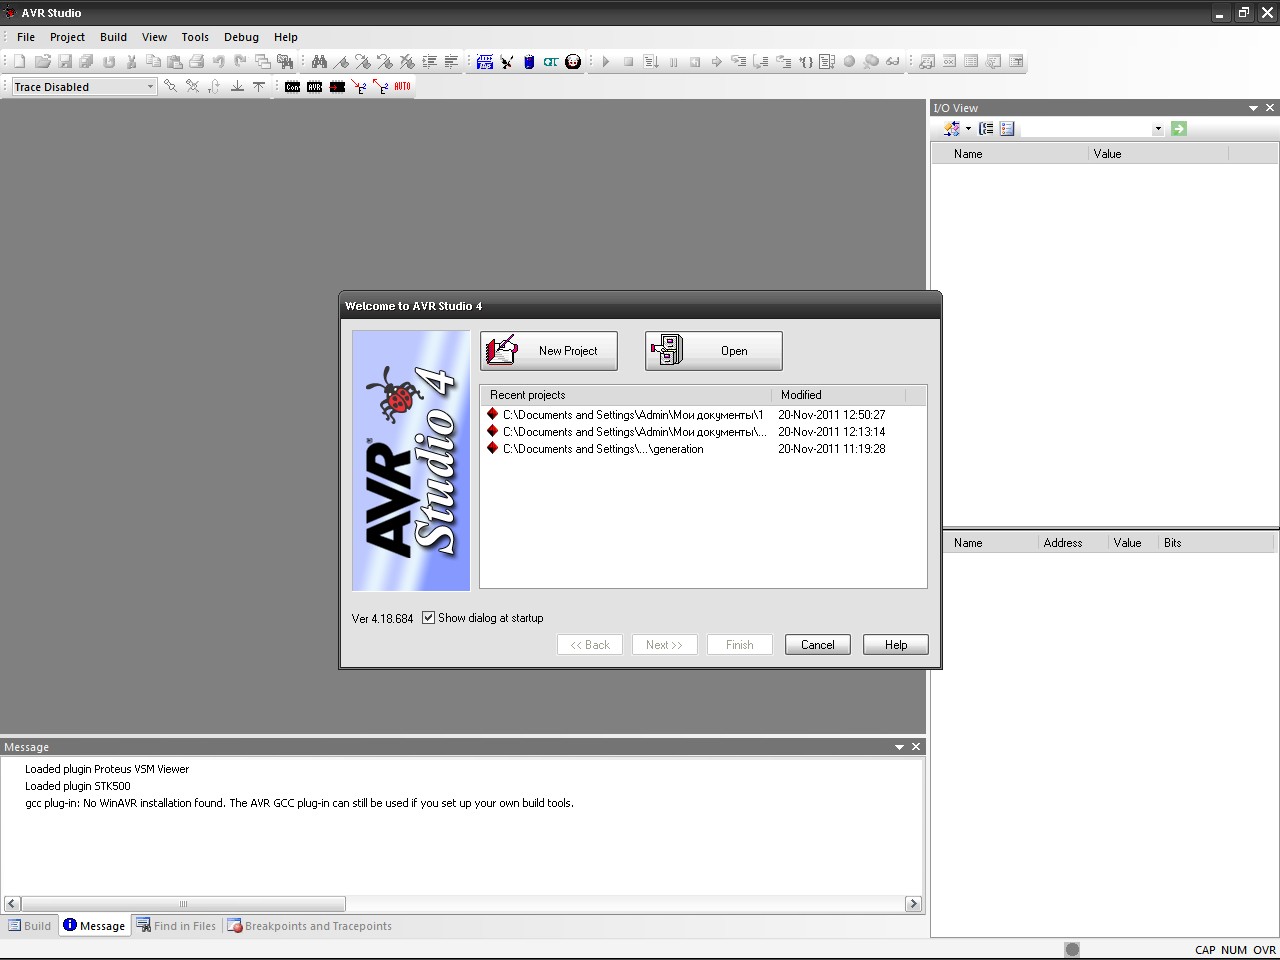The width and height of the screenshot is (1280, 960).
Task: Open the Debug menu
Action: [x=241, y=37]
